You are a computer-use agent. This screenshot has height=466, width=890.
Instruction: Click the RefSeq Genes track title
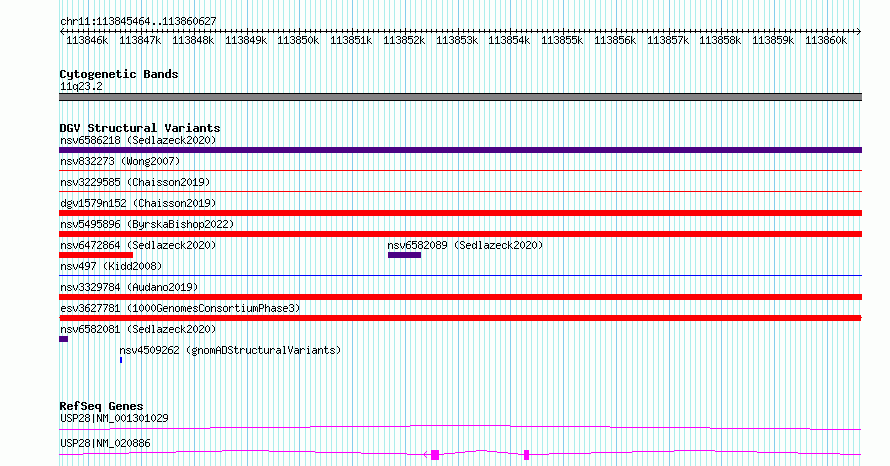pos(101,406)
